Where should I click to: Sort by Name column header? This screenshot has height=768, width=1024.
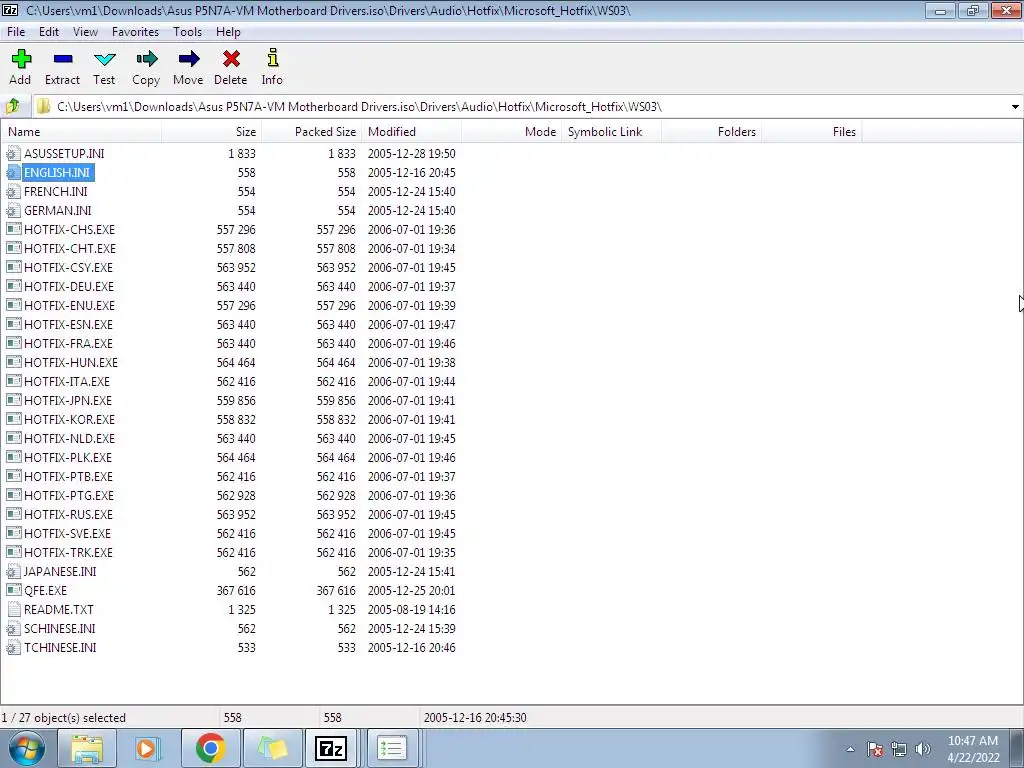pyautogui.click(x=81, y=132)
